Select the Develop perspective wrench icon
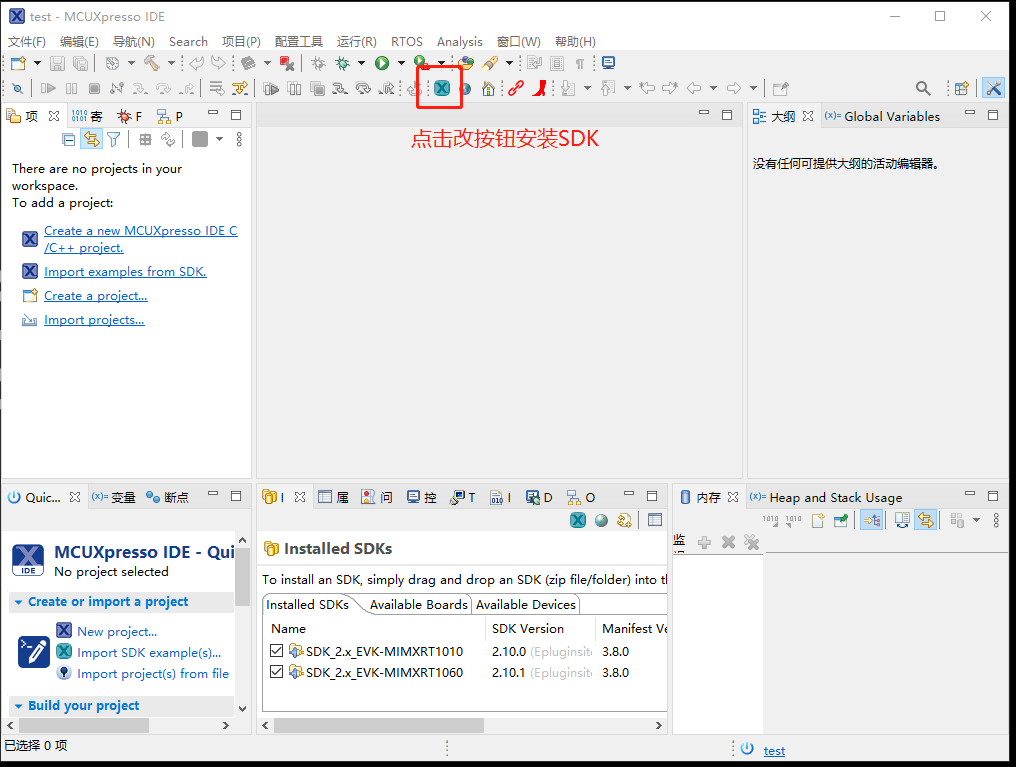The image size is (1016, 767). click(x=993, y=88)
